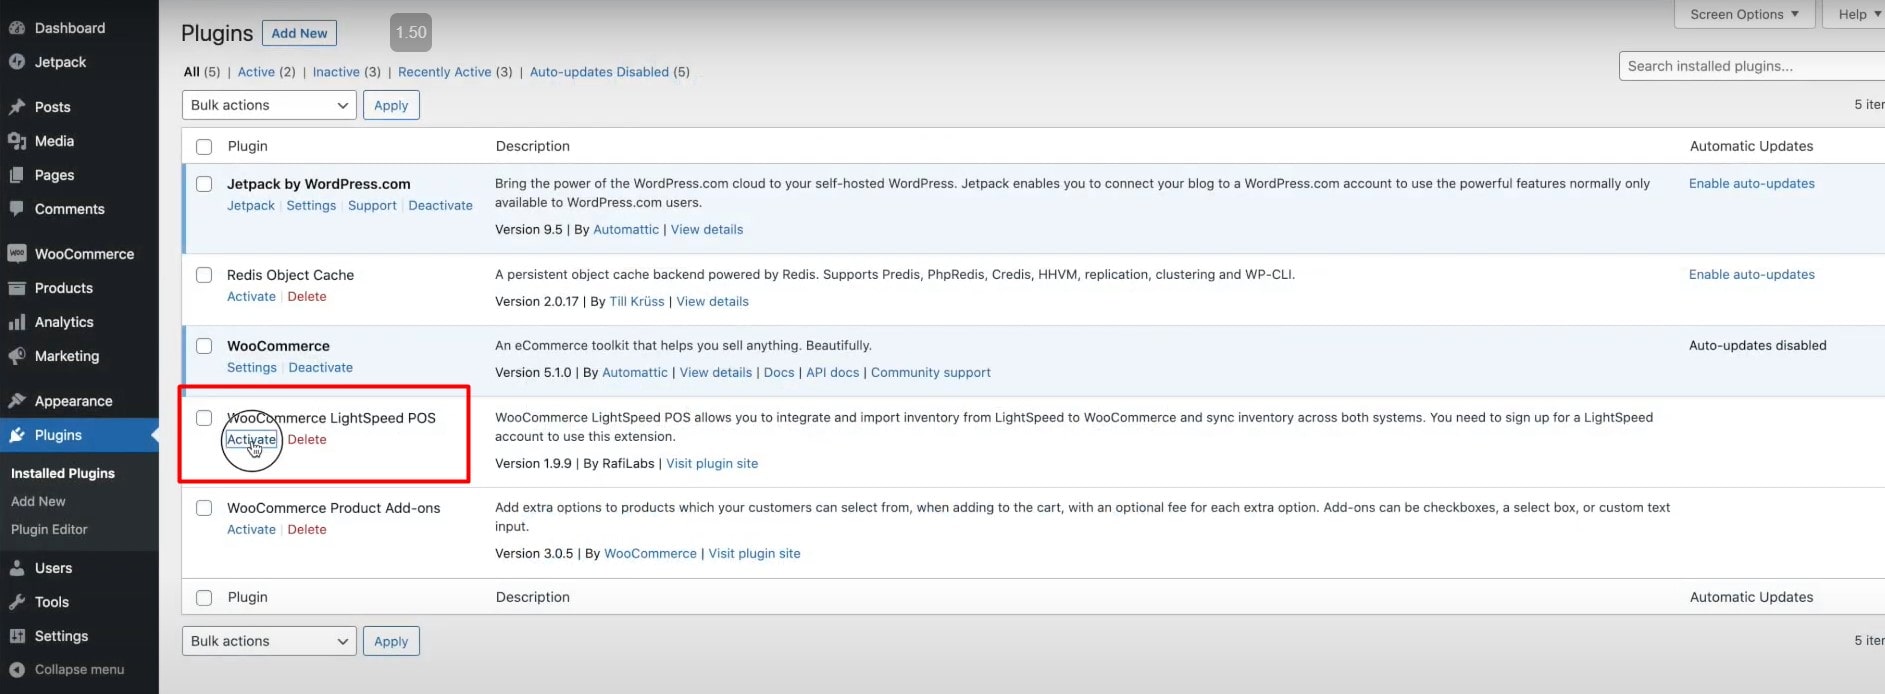This screenshot has width=1885, height=694.
Task: Check the select-all box in table header
Action: 204,147
